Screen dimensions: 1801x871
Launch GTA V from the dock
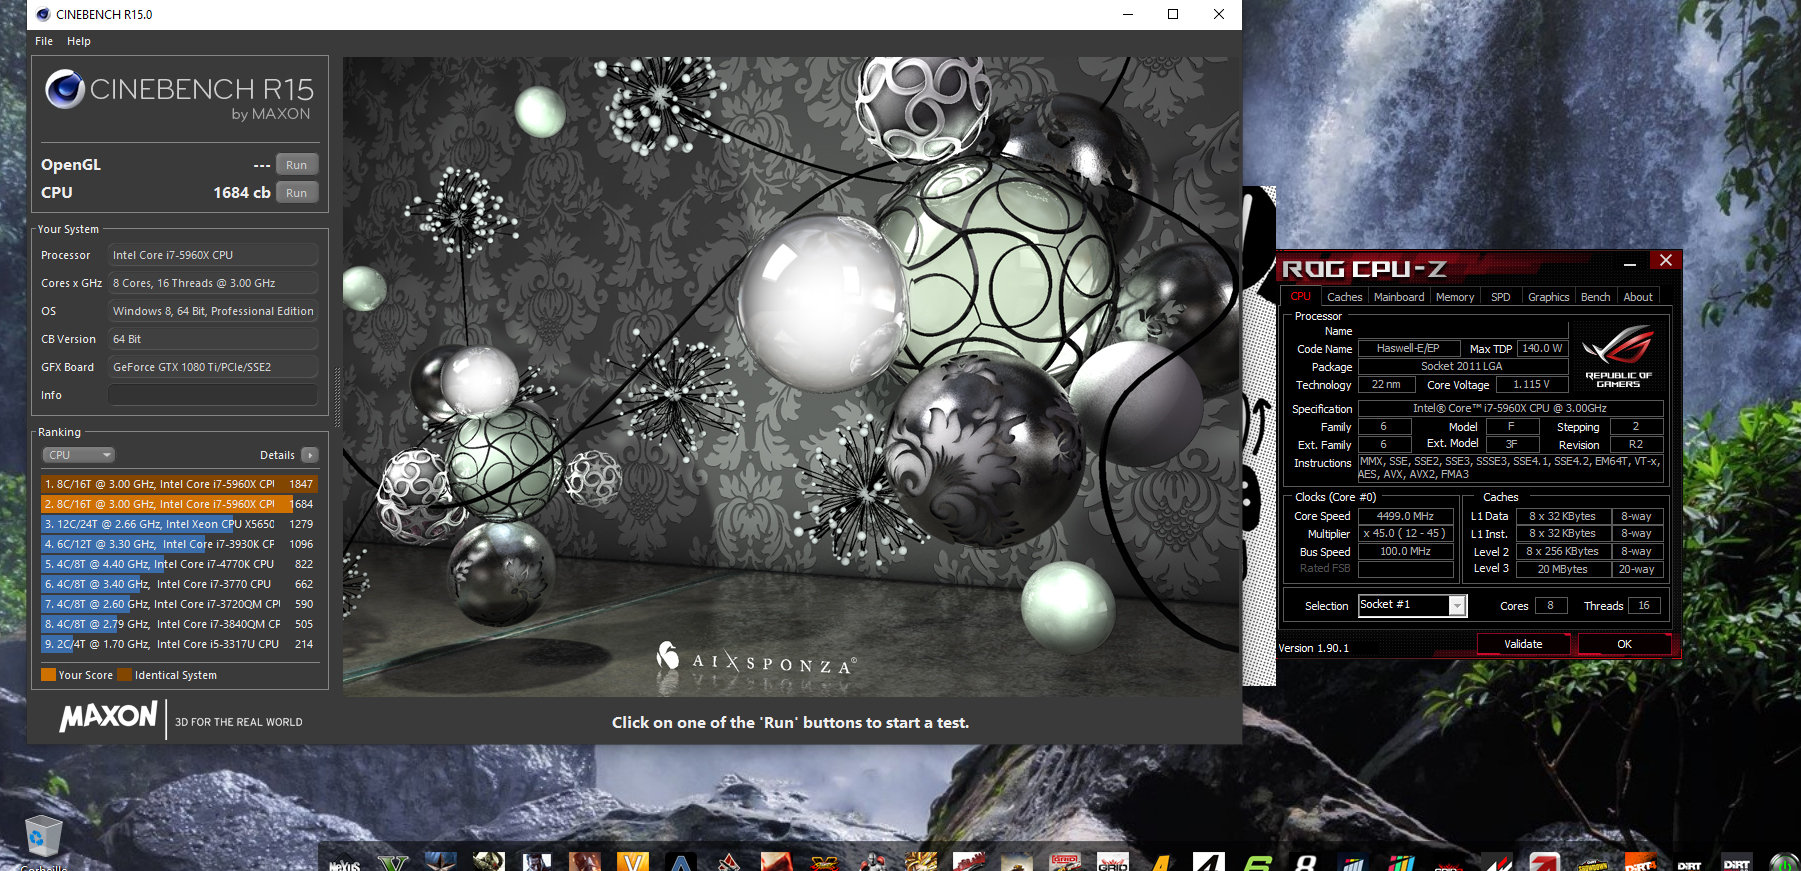click(x=392, y=861)
